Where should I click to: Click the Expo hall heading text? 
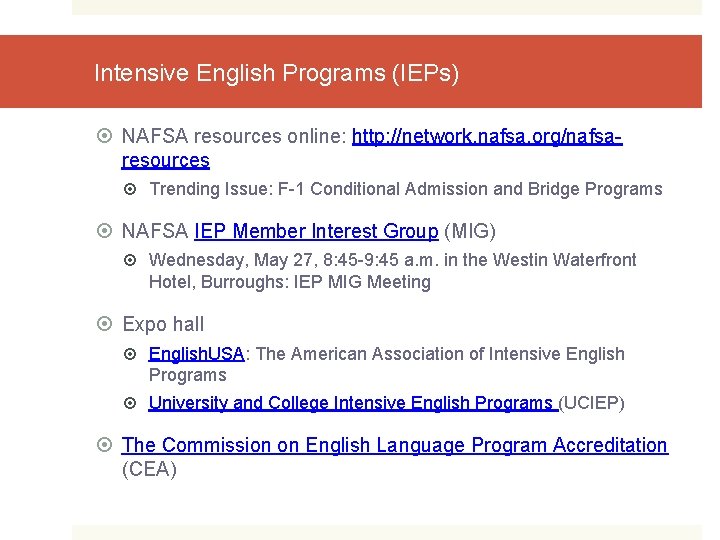[x=163, y=324]
